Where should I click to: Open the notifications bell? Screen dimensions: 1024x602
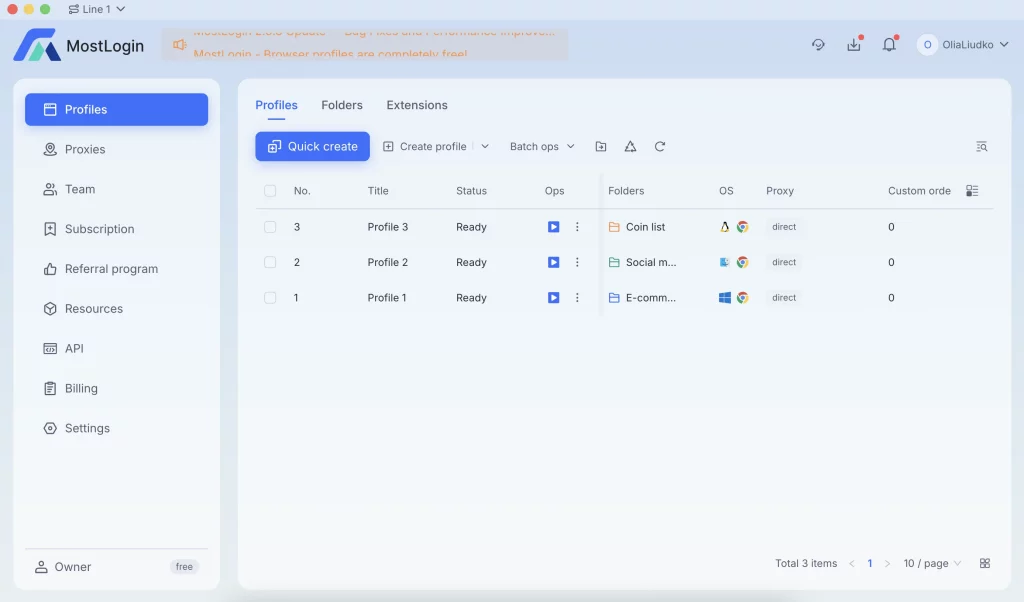[889, 44]
